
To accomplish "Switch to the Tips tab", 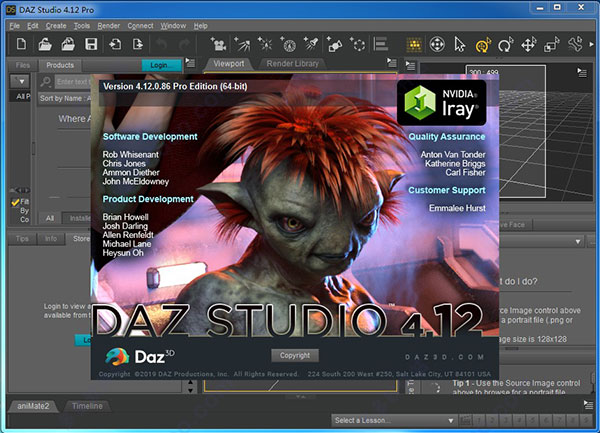I will click(22, 238).
